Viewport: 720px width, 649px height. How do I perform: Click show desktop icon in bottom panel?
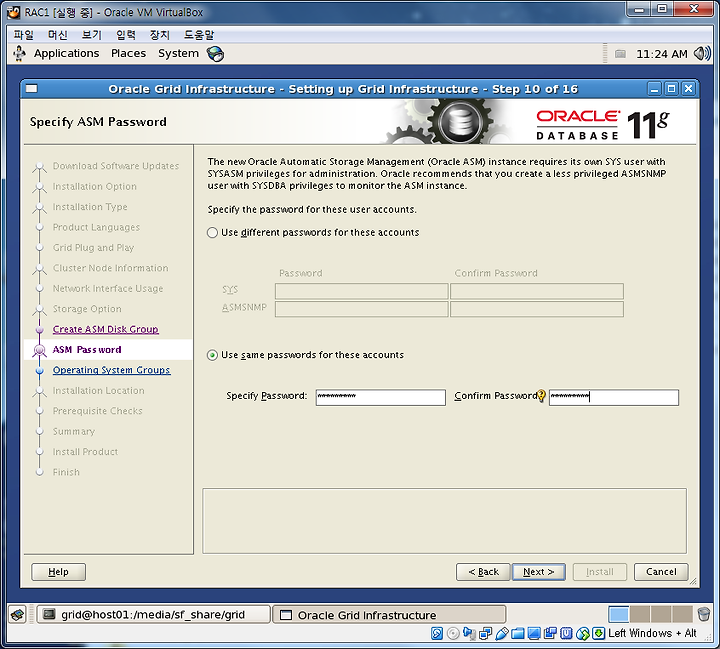(18, 615)
